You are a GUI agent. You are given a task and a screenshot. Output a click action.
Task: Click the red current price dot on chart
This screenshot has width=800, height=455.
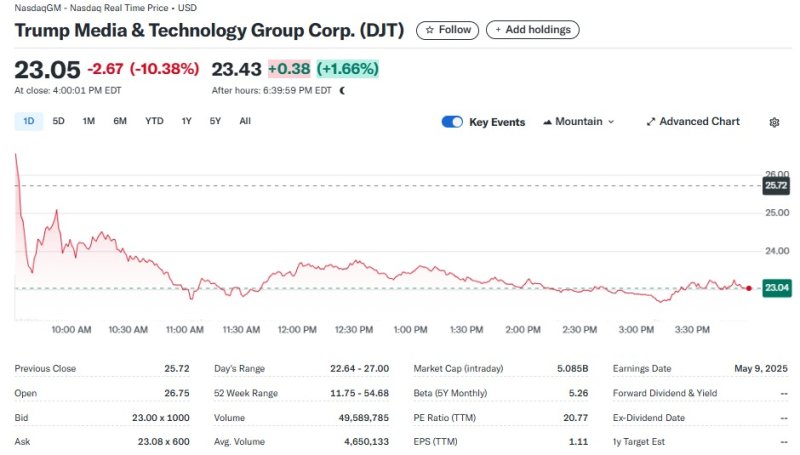tap(748, 289)
